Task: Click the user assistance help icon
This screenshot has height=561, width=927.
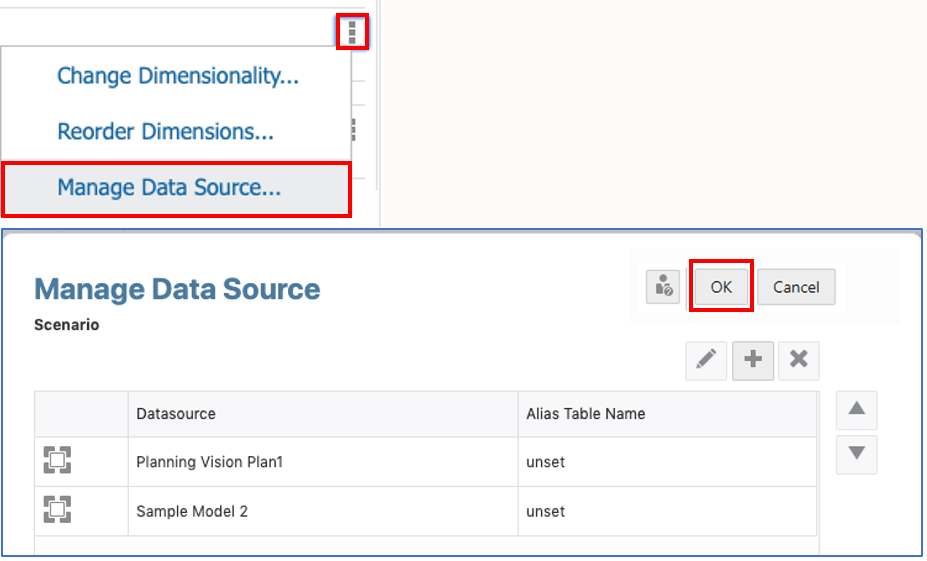Action: [664, 287]
